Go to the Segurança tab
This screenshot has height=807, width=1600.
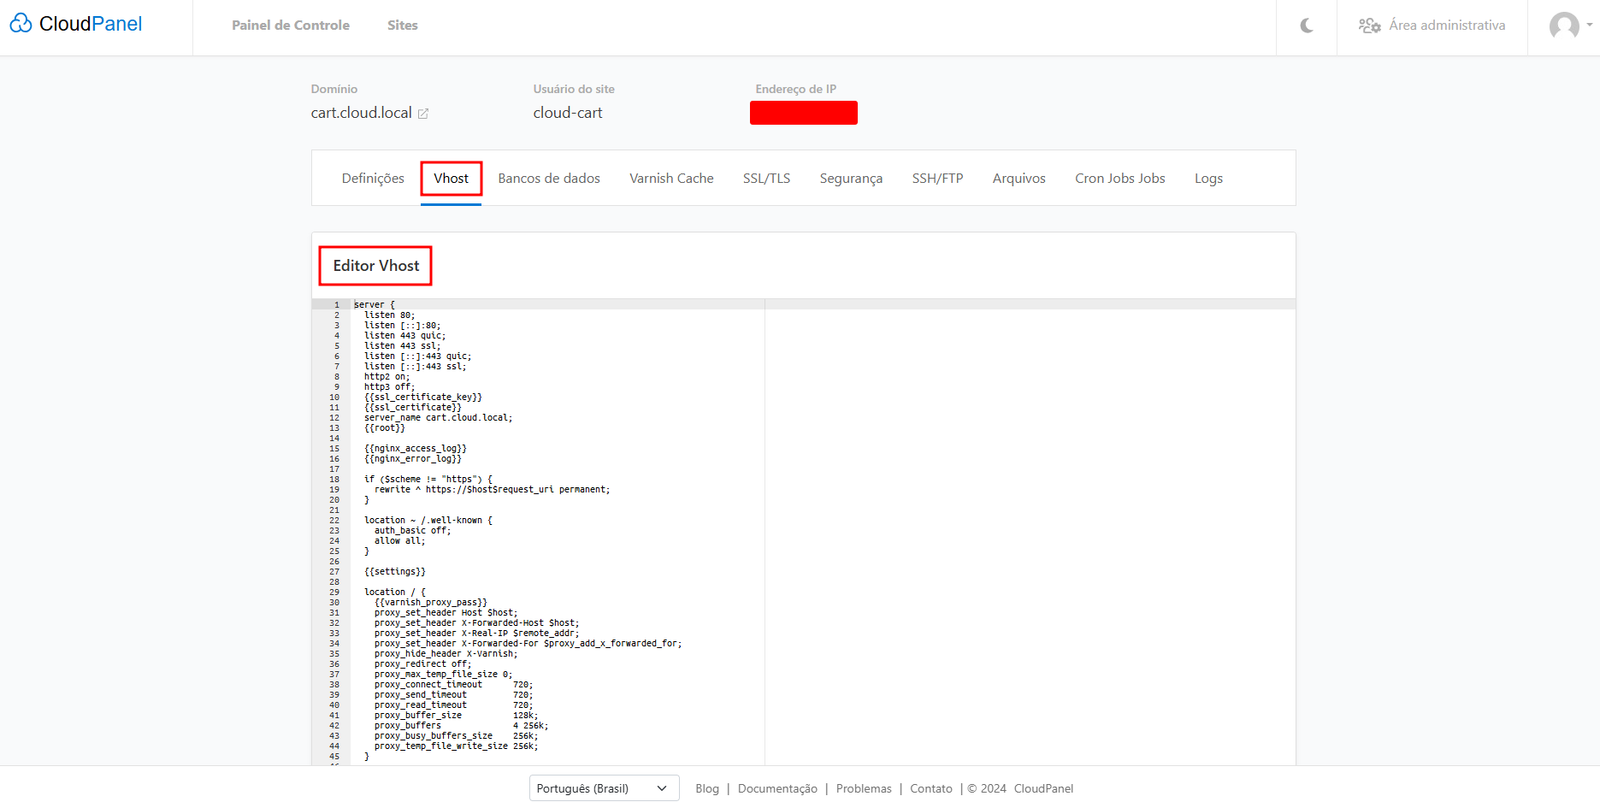pos(851,178)
